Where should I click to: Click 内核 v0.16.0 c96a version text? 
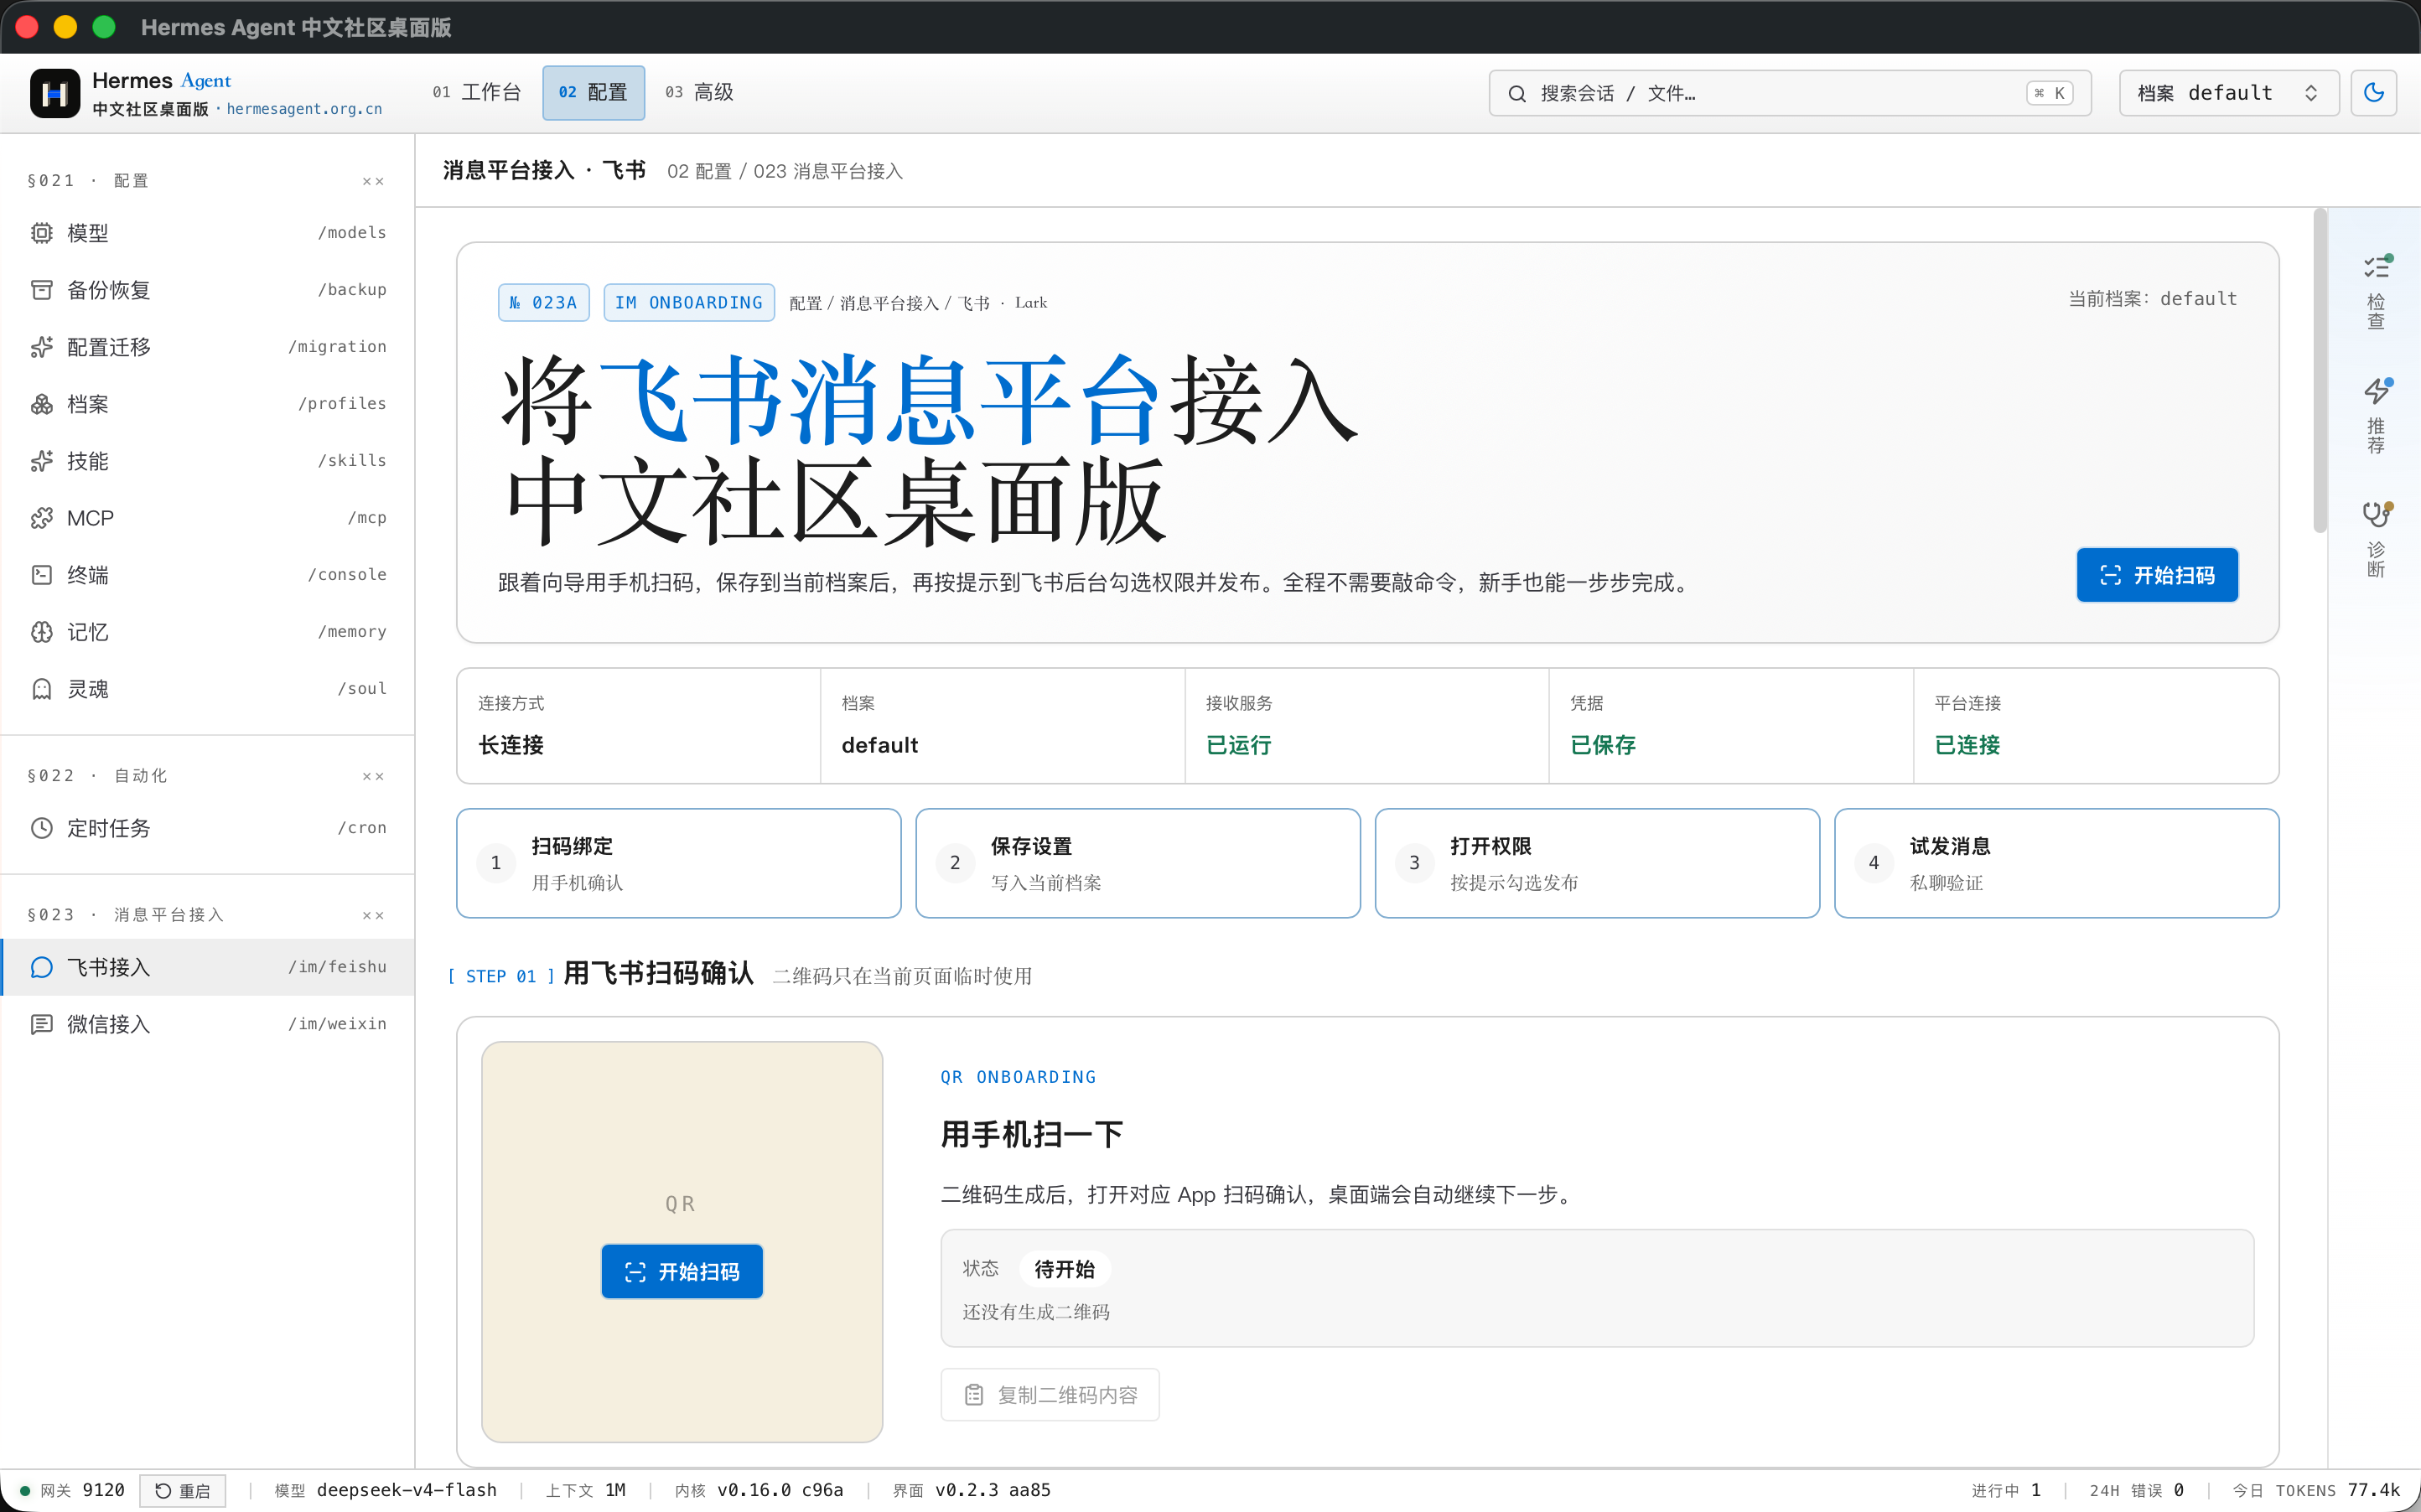click(759, 1490)
